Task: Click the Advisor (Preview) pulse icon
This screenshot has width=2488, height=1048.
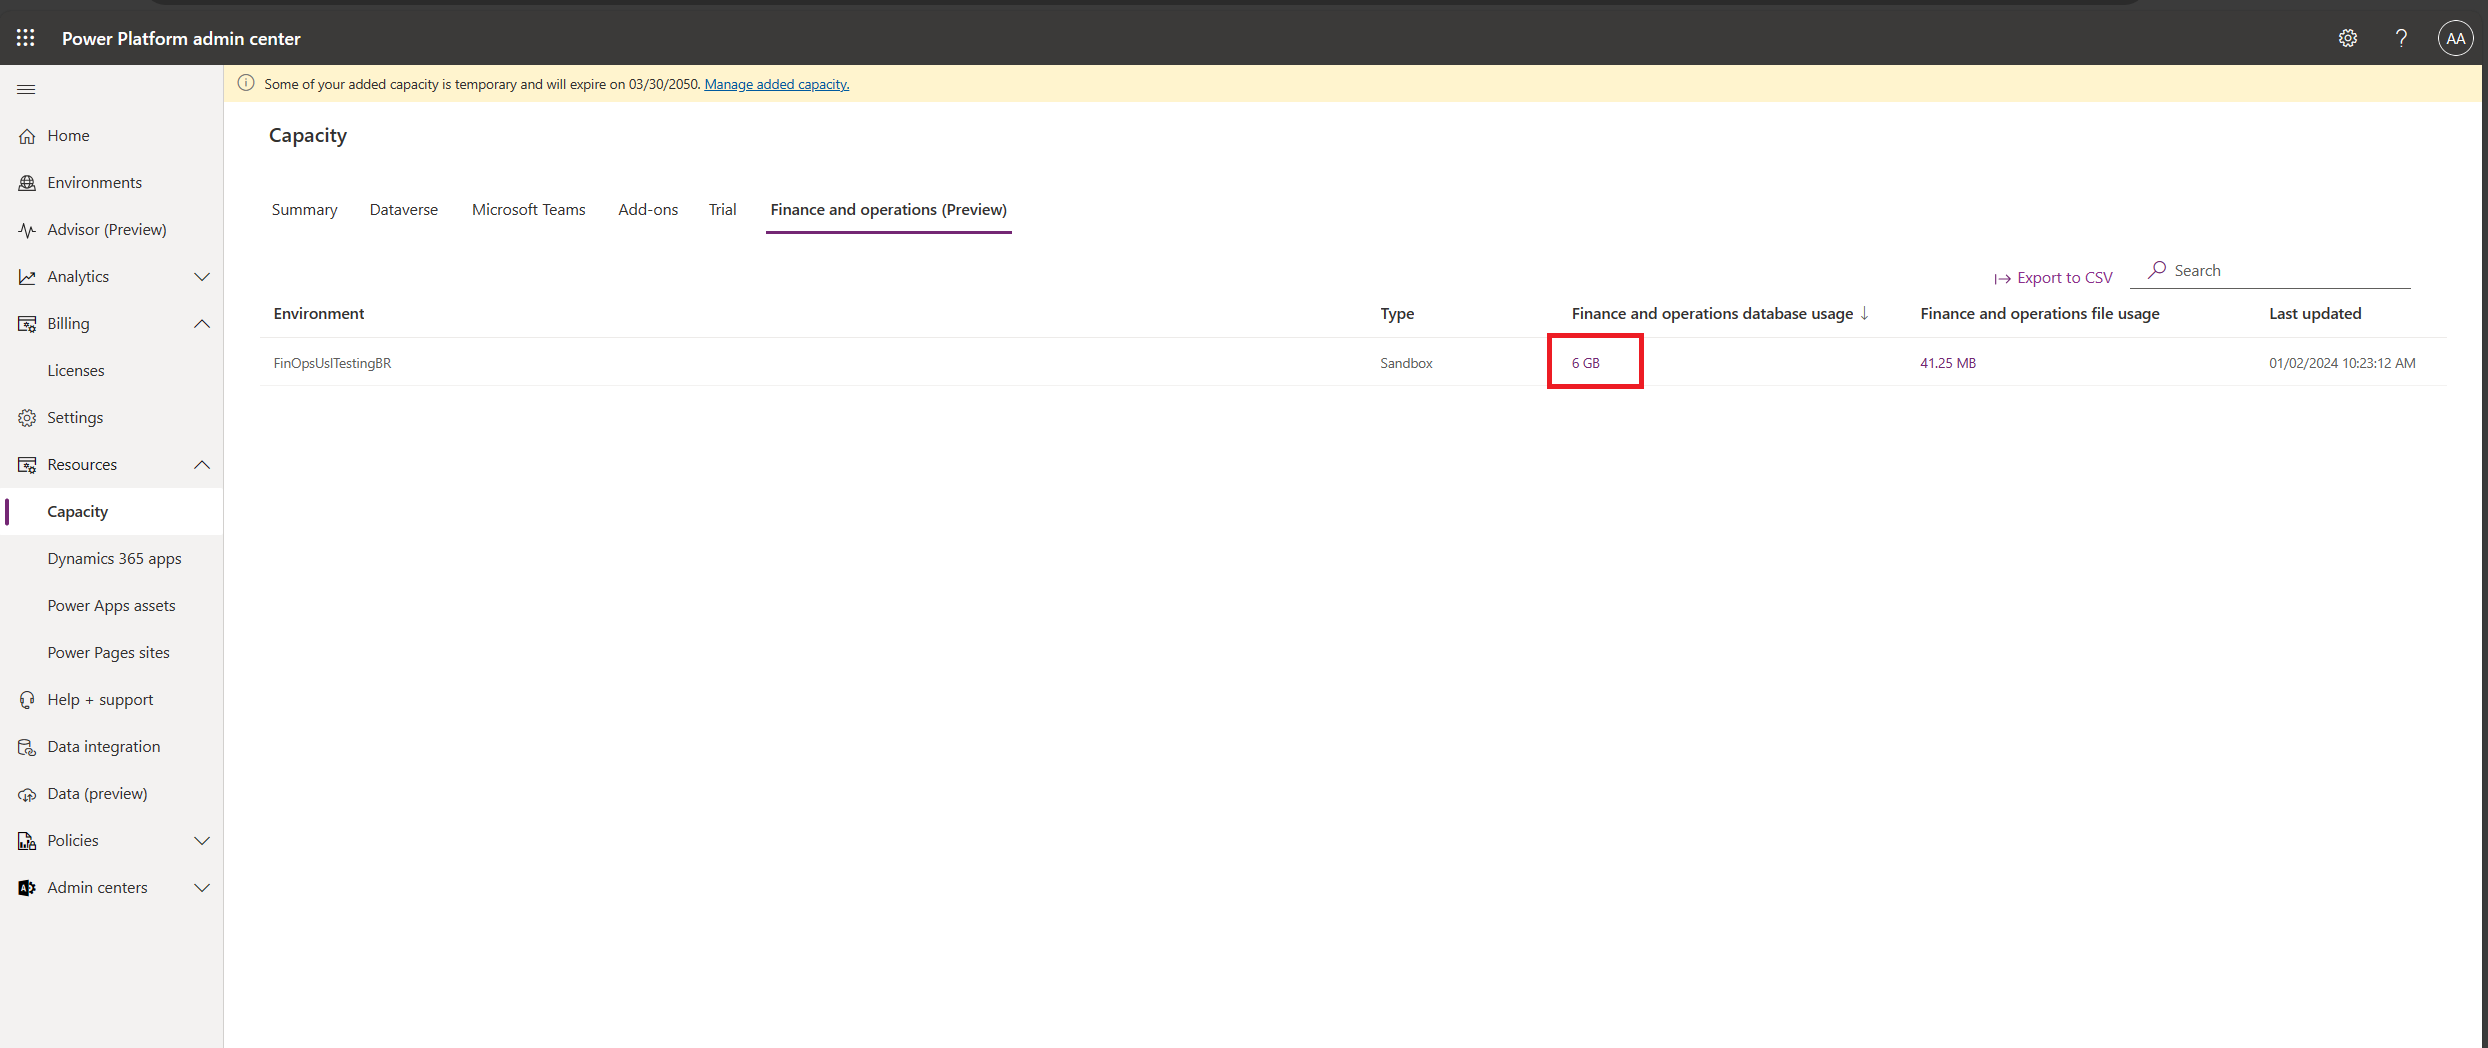Action: (27, 230)
